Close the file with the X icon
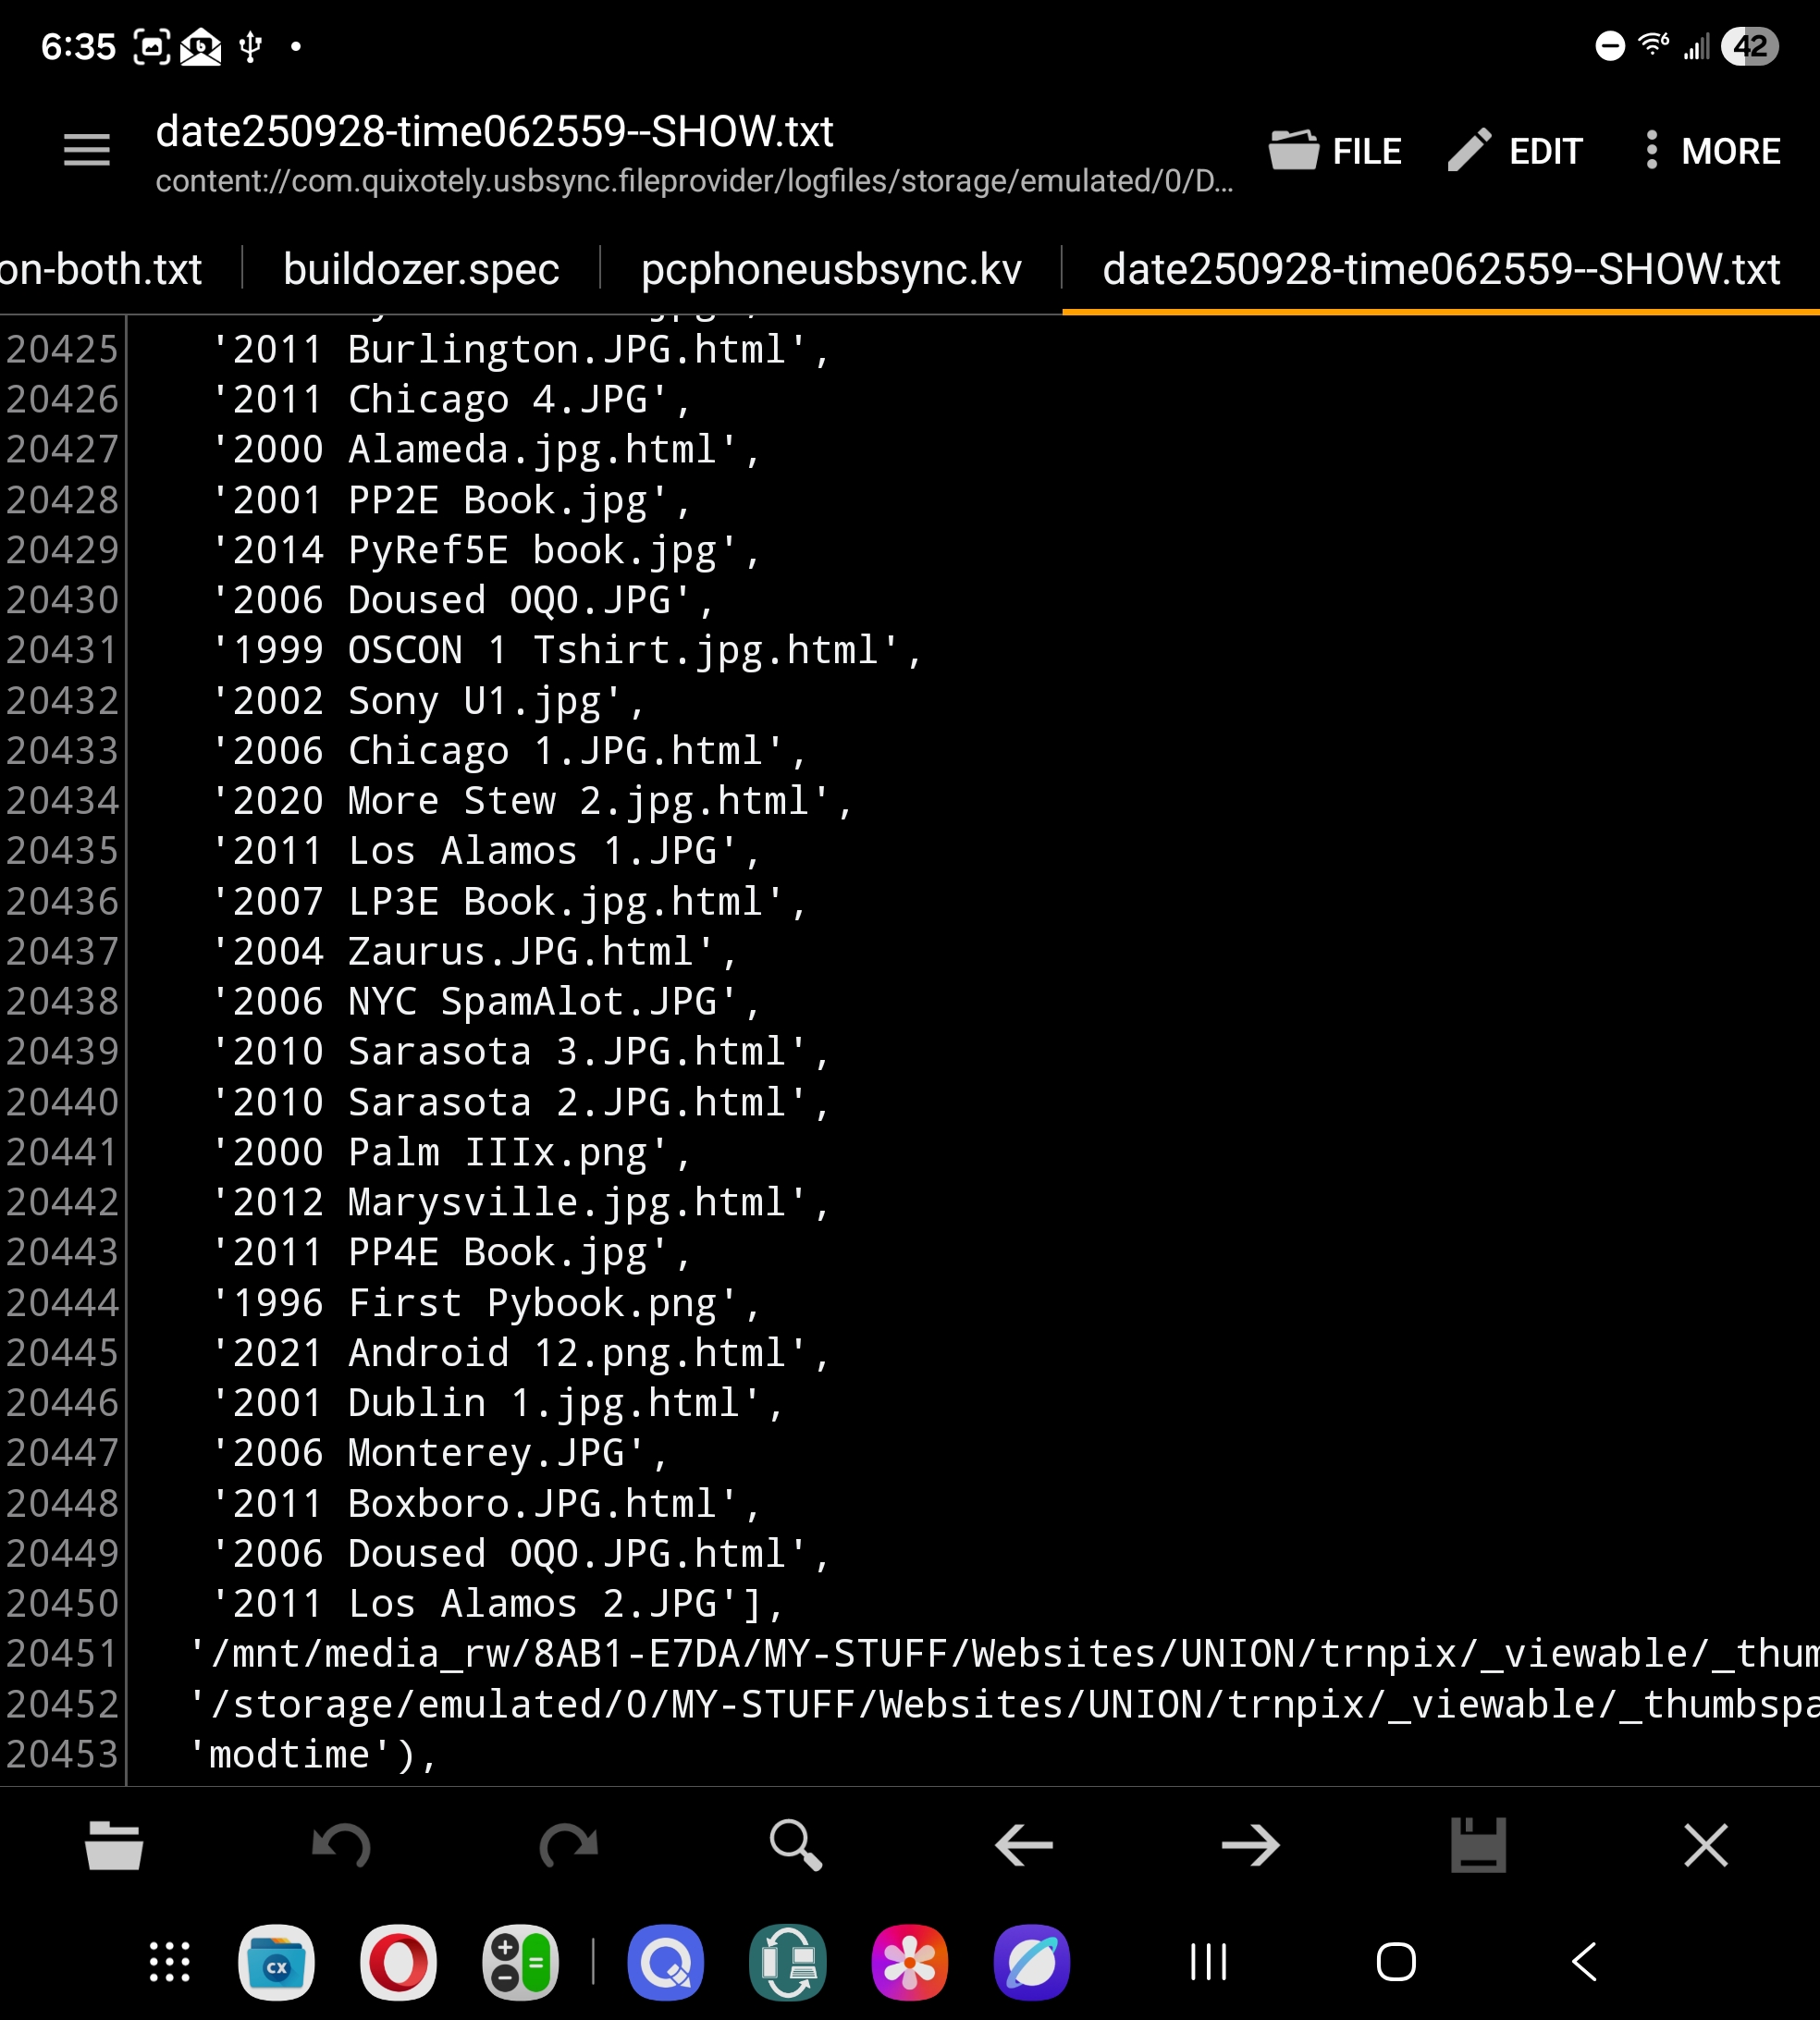Viewport: 1820px width, 2020px height. click(1705, 1845)
